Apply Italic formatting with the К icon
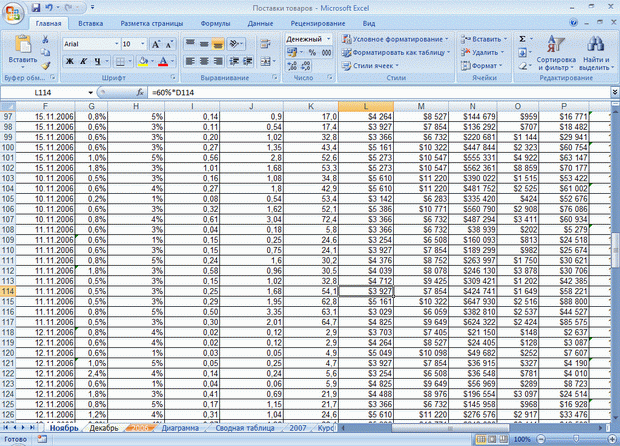 coord(83,61)
